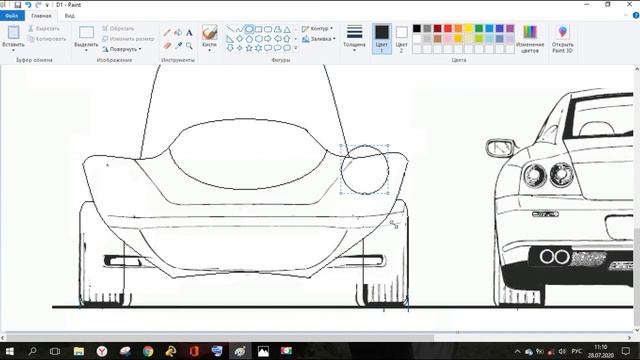Open the Windows Start menu

(x=9, y=351)
